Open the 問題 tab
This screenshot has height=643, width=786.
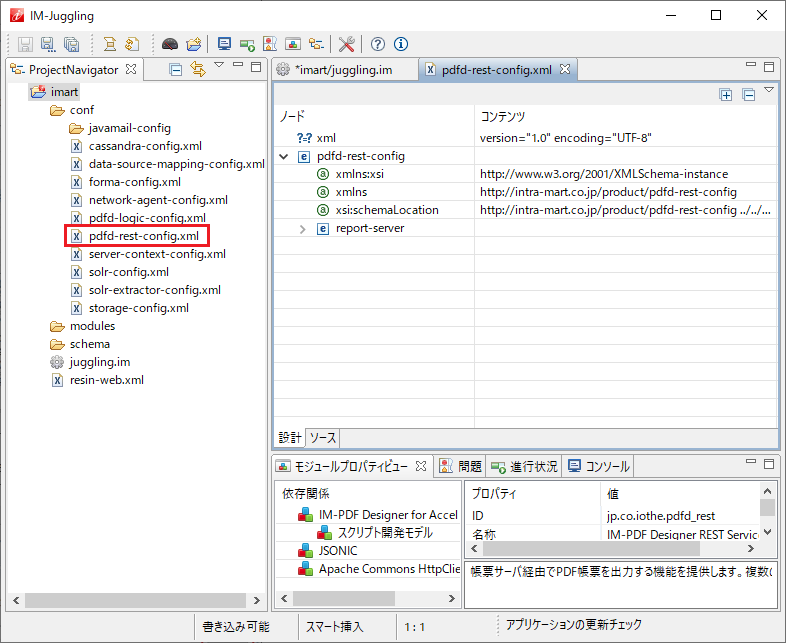461,467
